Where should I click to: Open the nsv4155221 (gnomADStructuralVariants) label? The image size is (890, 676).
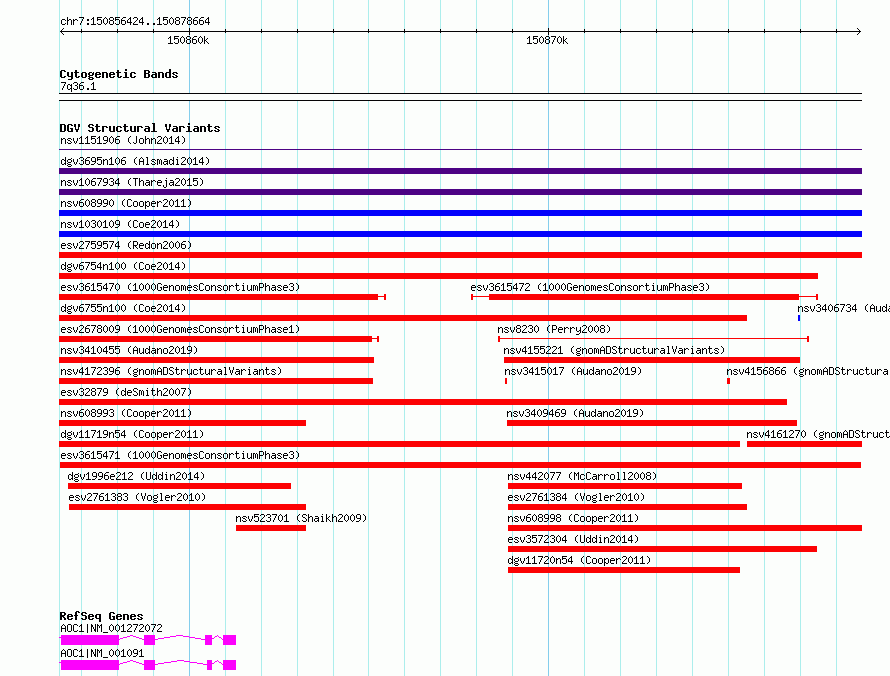point(614,350)
